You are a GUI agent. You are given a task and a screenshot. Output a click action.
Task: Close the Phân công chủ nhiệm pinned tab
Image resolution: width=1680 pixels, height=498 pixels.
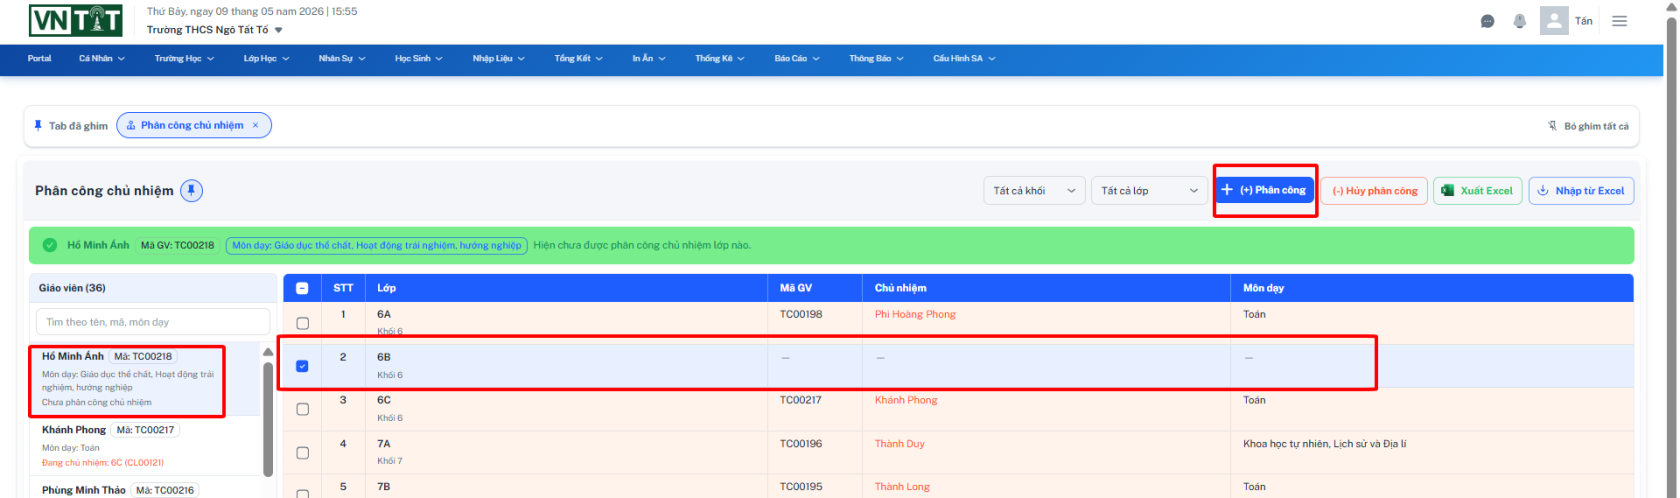click(255, 125)
